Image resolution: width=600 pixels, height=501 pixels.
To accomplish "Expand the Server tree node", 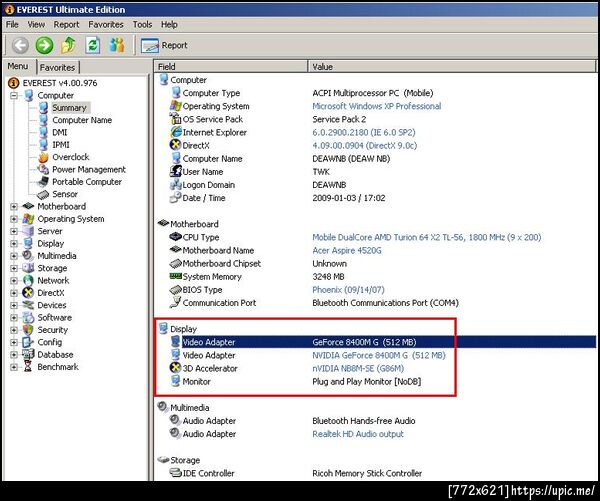I will click(x=14, y=231).
